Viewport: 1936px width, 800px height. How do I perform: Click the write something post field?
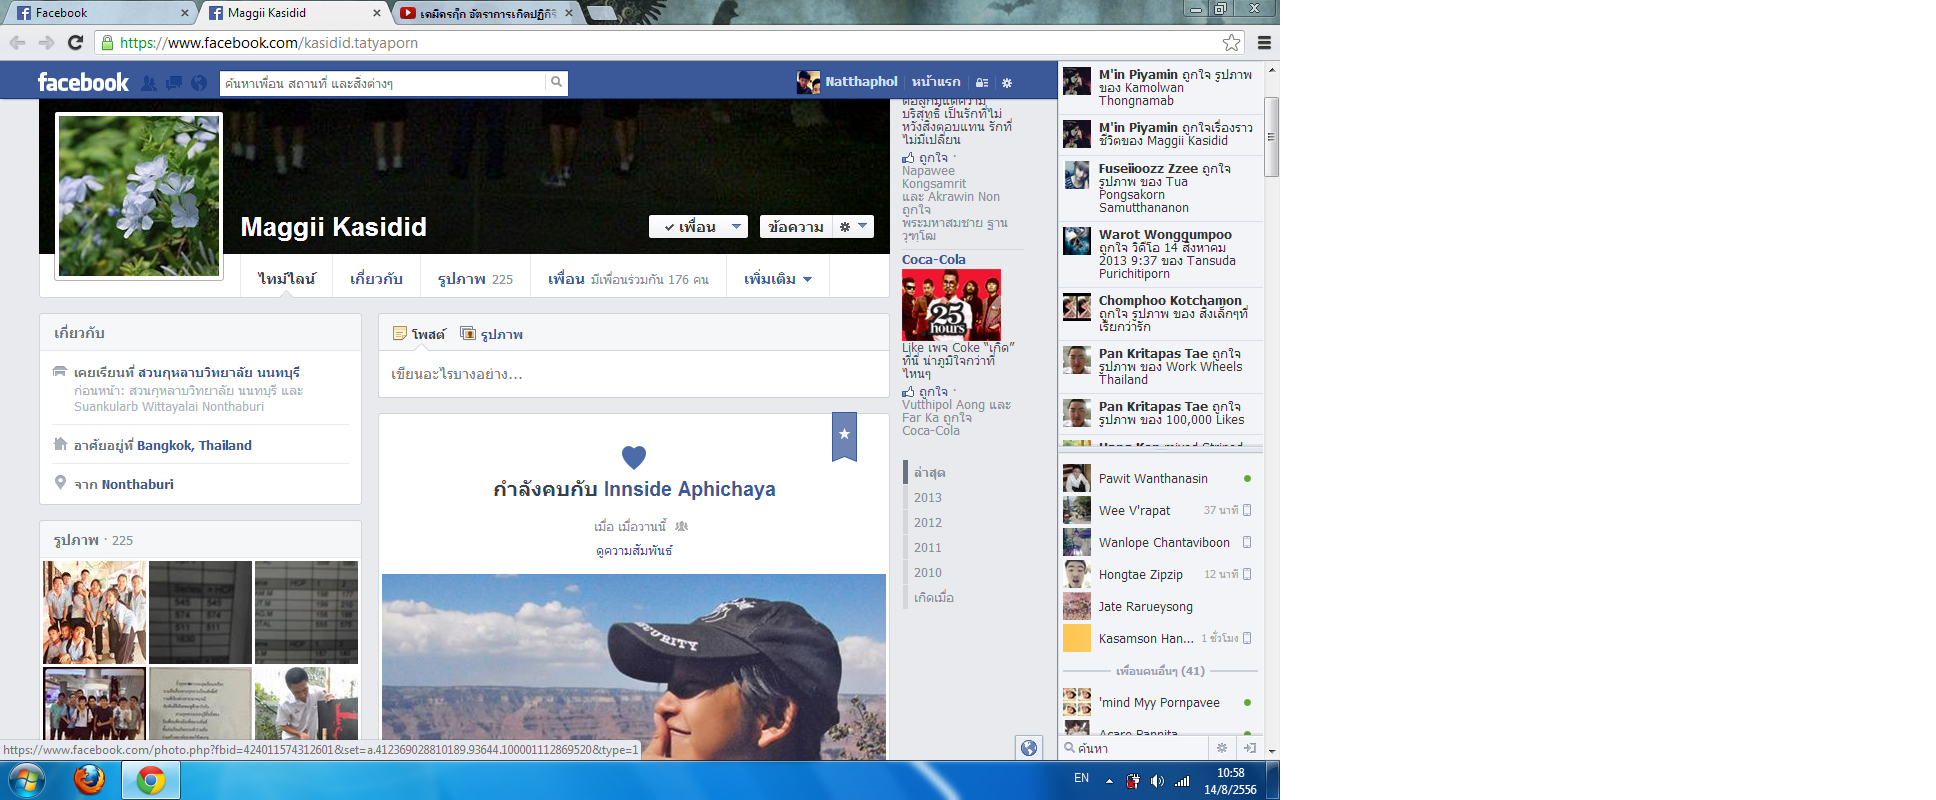click(x=634, y=374)
